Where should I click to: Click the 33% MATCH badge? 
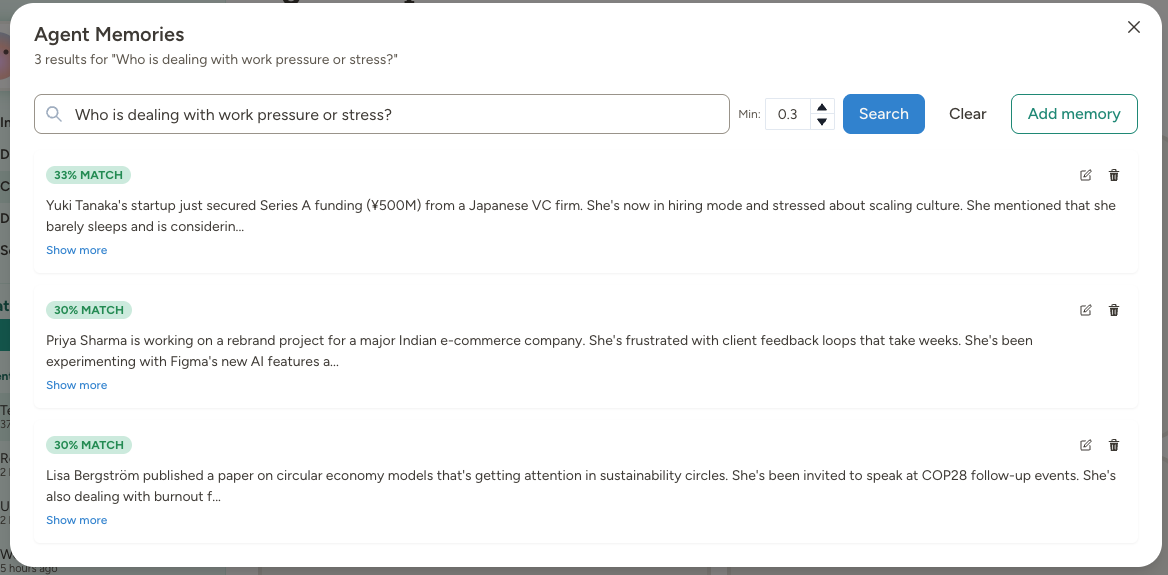(x=89, y=175)
